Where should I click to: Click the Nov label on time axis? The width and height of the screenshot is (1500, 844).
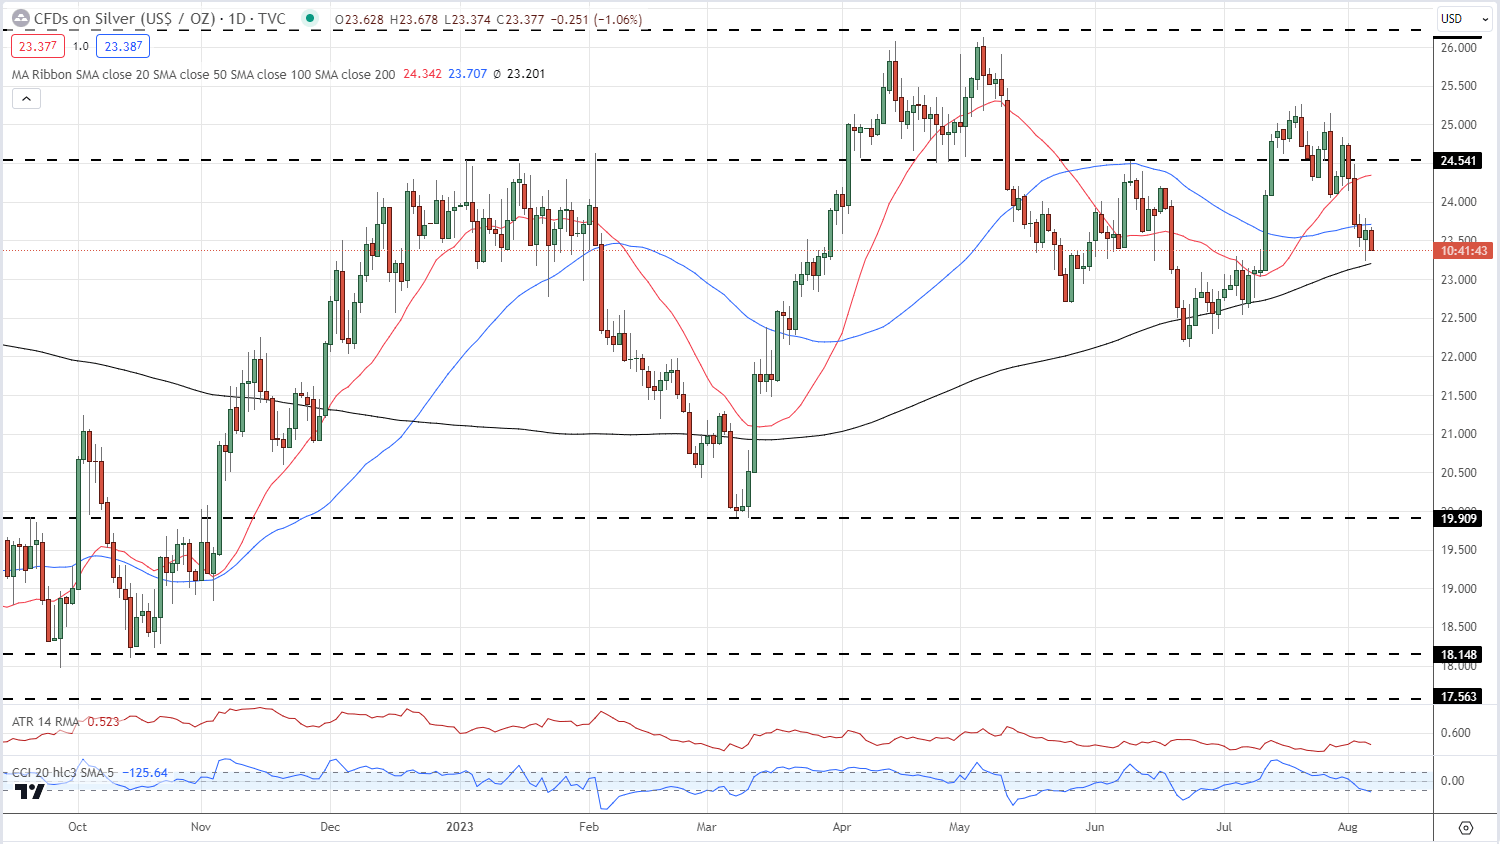[200, 827]
